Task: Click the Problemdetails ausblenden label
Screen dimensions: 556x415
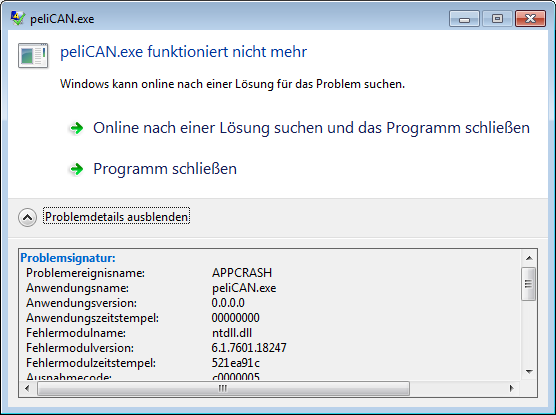Action: tap(116, 216)
